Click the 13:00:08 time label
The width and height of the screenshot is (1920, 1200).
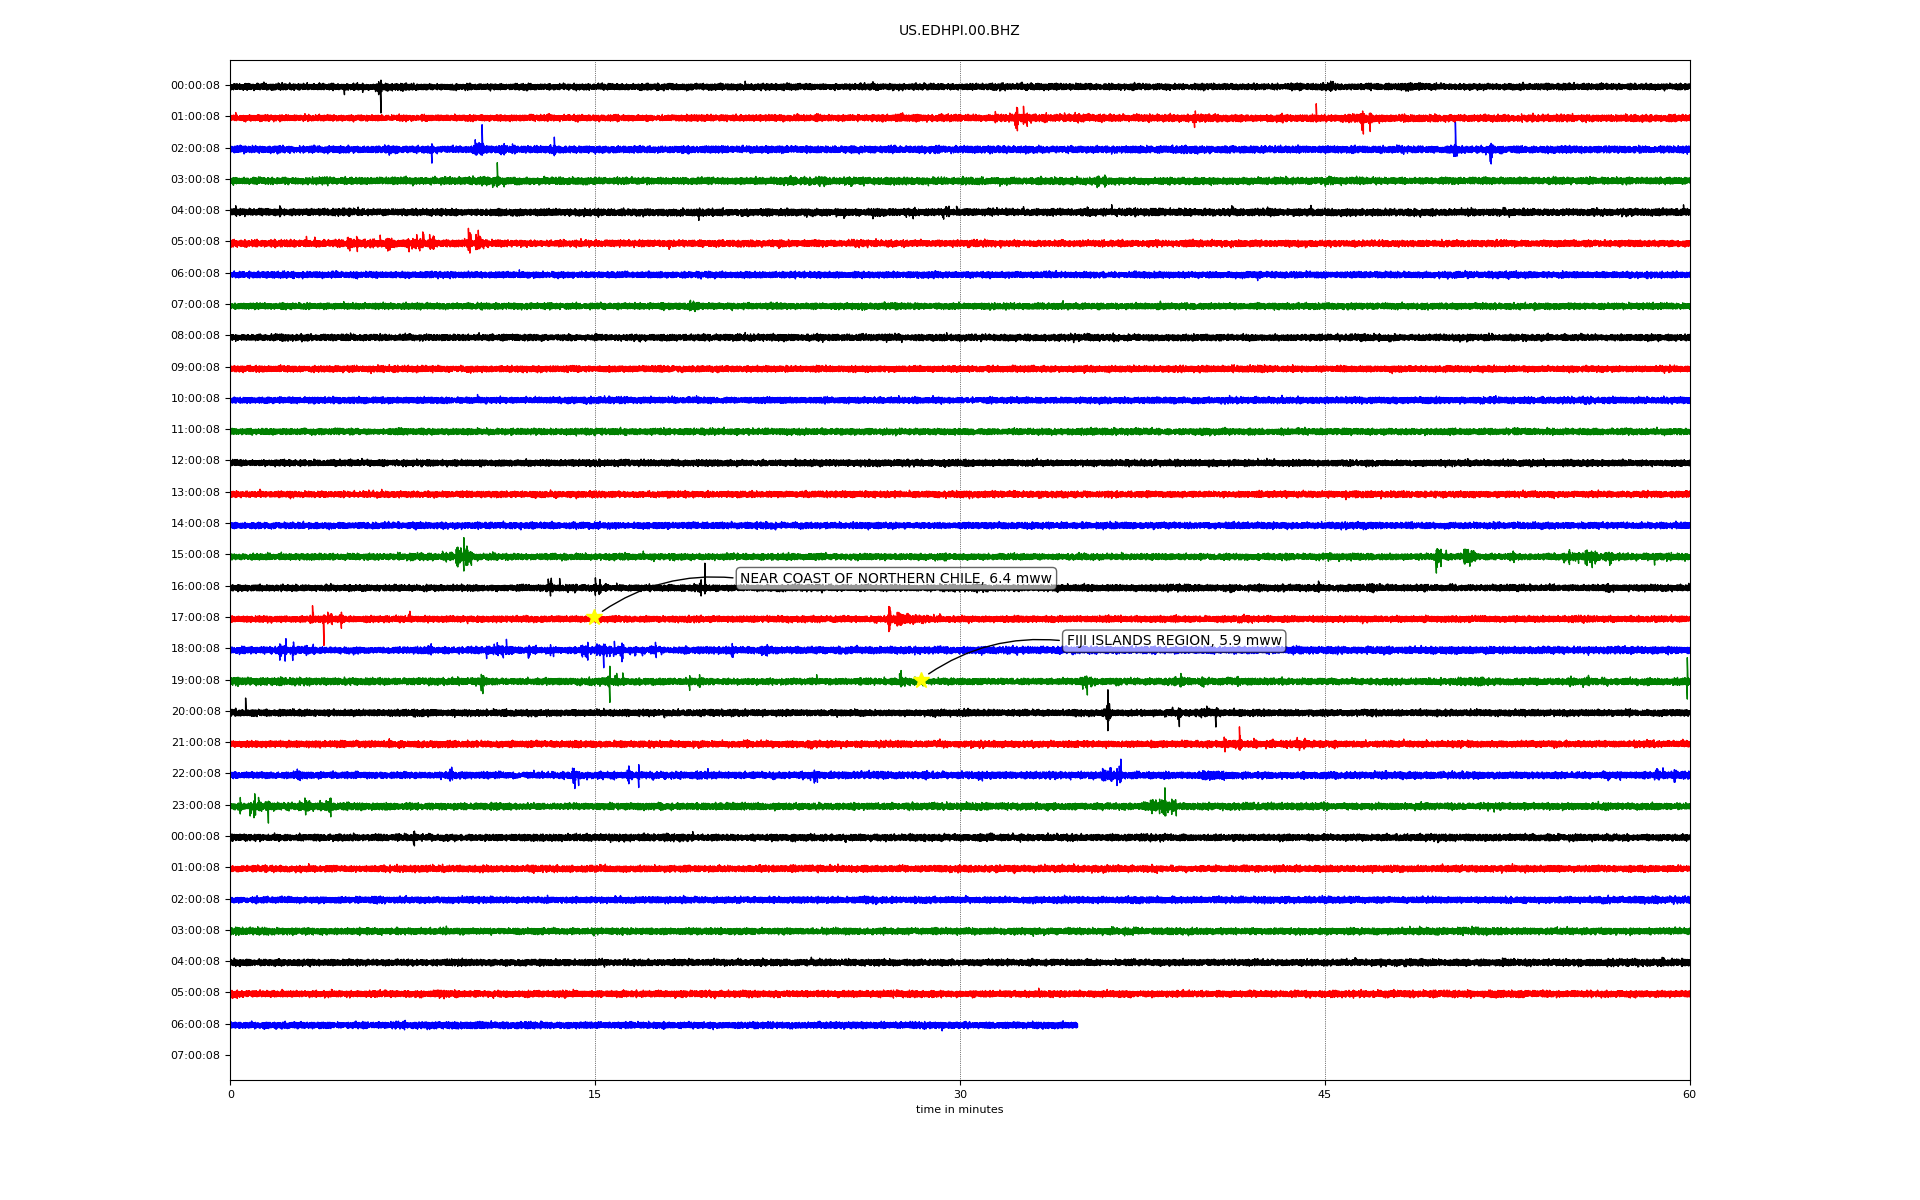(195, 492)
